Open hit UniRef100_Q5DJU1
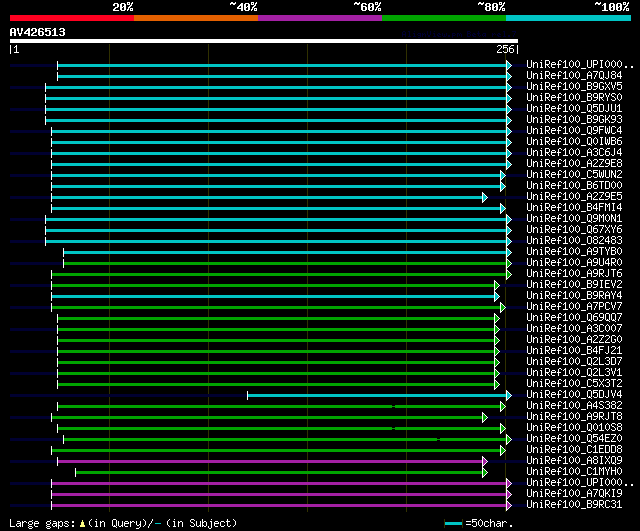The image size is (640, 531). pos(574,109)
